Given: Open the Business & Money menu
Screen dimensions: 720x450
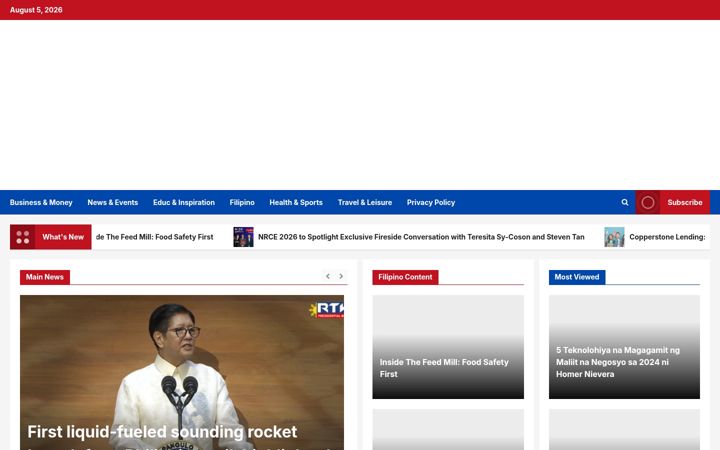Looking at the screenshot, I should (41, 202).
